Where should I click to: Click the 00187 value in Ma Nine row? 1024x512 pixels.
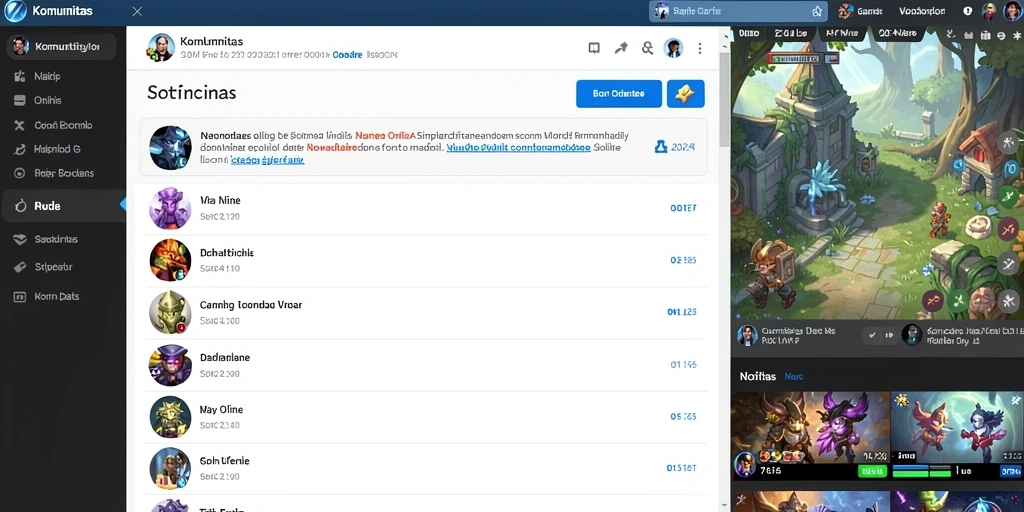[683, 208]
